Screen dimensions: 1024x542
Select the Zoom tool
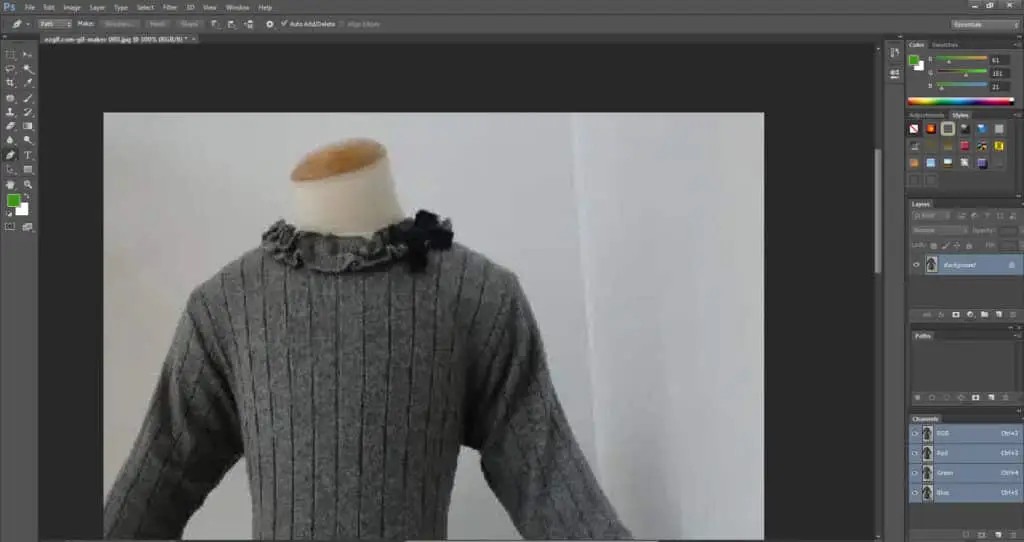[28, 185]
